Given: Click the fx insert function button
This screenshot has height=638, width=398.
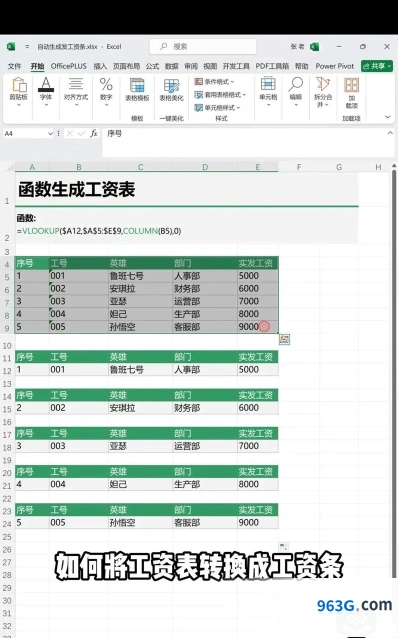Looking at the screenshot, I should 94,133.
